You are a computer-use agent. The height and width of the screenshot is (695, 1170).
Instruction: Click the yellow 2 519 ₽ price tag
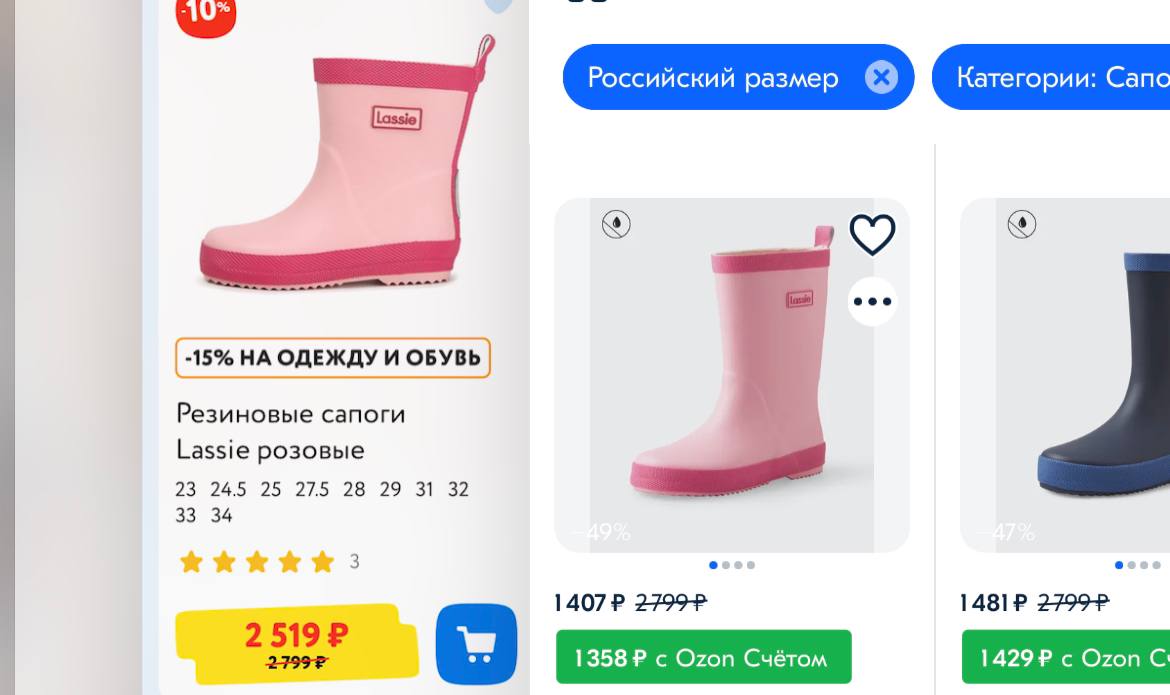tap(297, 642)
